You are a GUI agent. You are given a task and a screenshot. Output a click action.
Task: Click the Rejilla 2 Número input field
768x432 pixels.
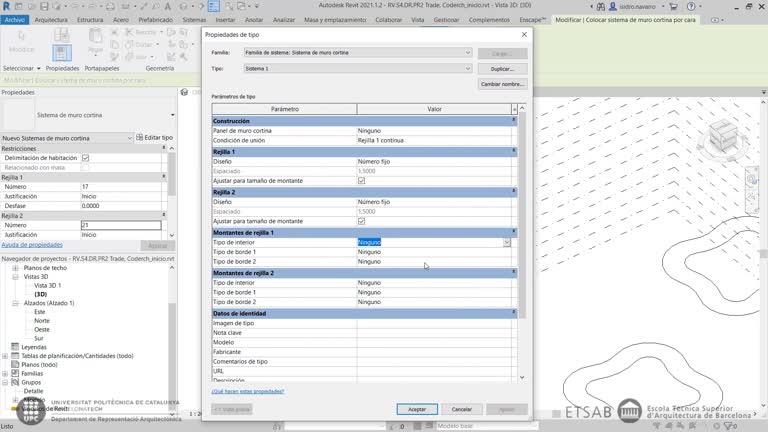(x=120, y=225)
